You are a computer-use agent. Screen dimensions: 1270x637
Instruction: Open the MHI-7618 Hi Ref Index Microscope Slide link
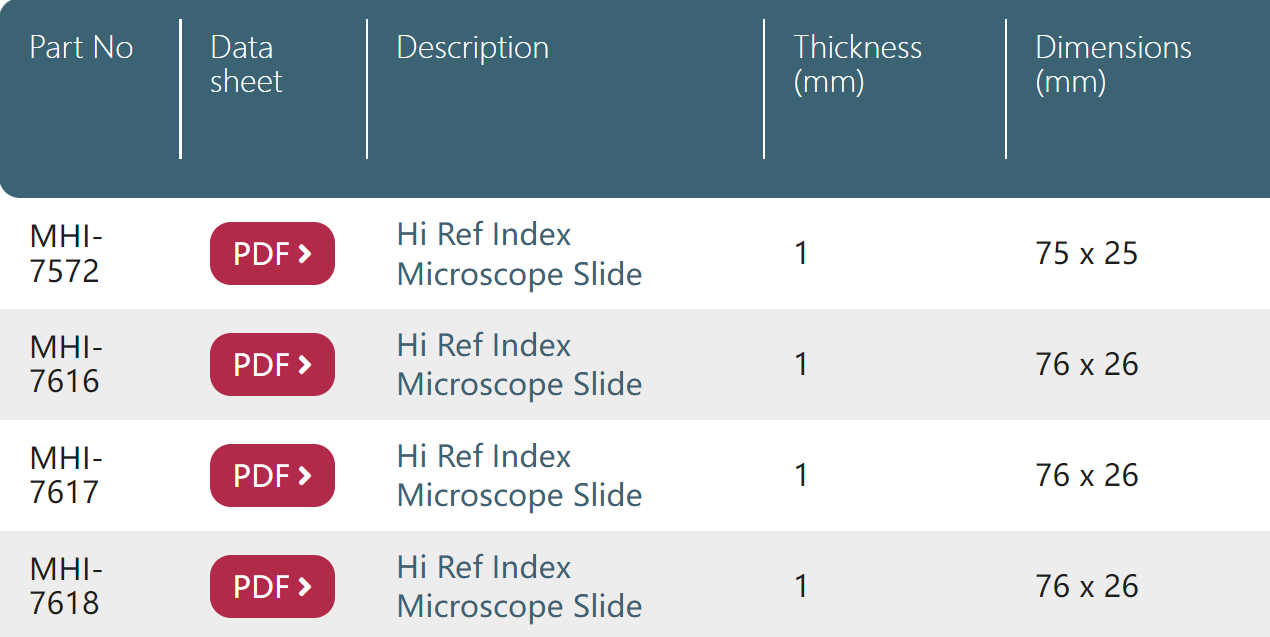click(x=519, y=587)
